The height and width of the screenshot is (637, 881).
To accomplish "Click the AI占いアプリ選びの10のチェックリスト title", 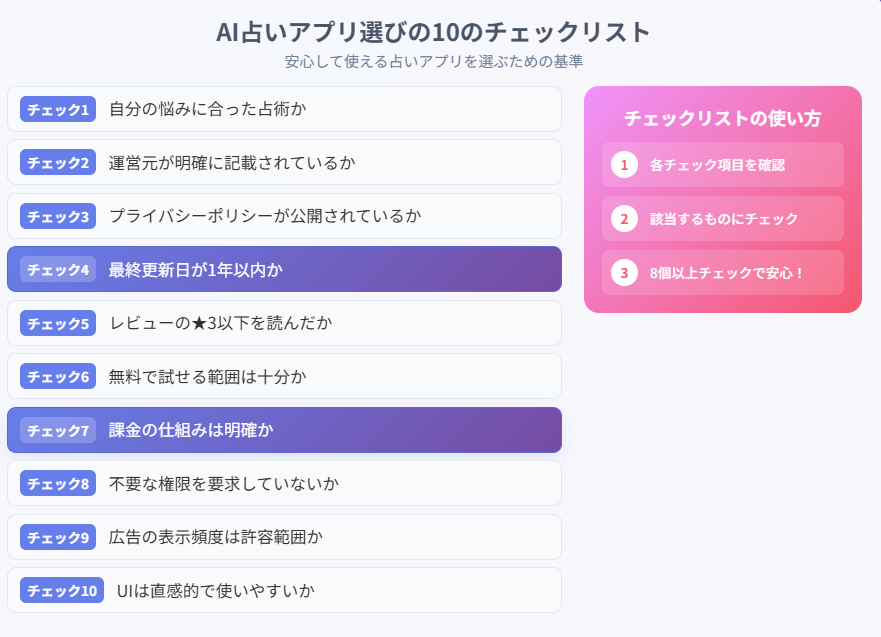I will [433, 32].
